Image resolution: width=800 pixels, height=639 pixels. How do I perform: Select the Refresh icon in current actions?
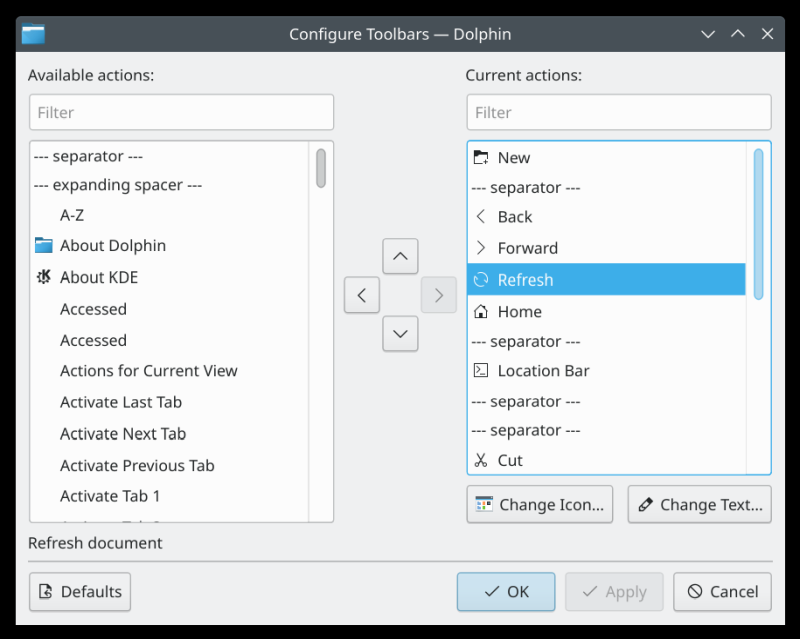(x=482, y=280)
